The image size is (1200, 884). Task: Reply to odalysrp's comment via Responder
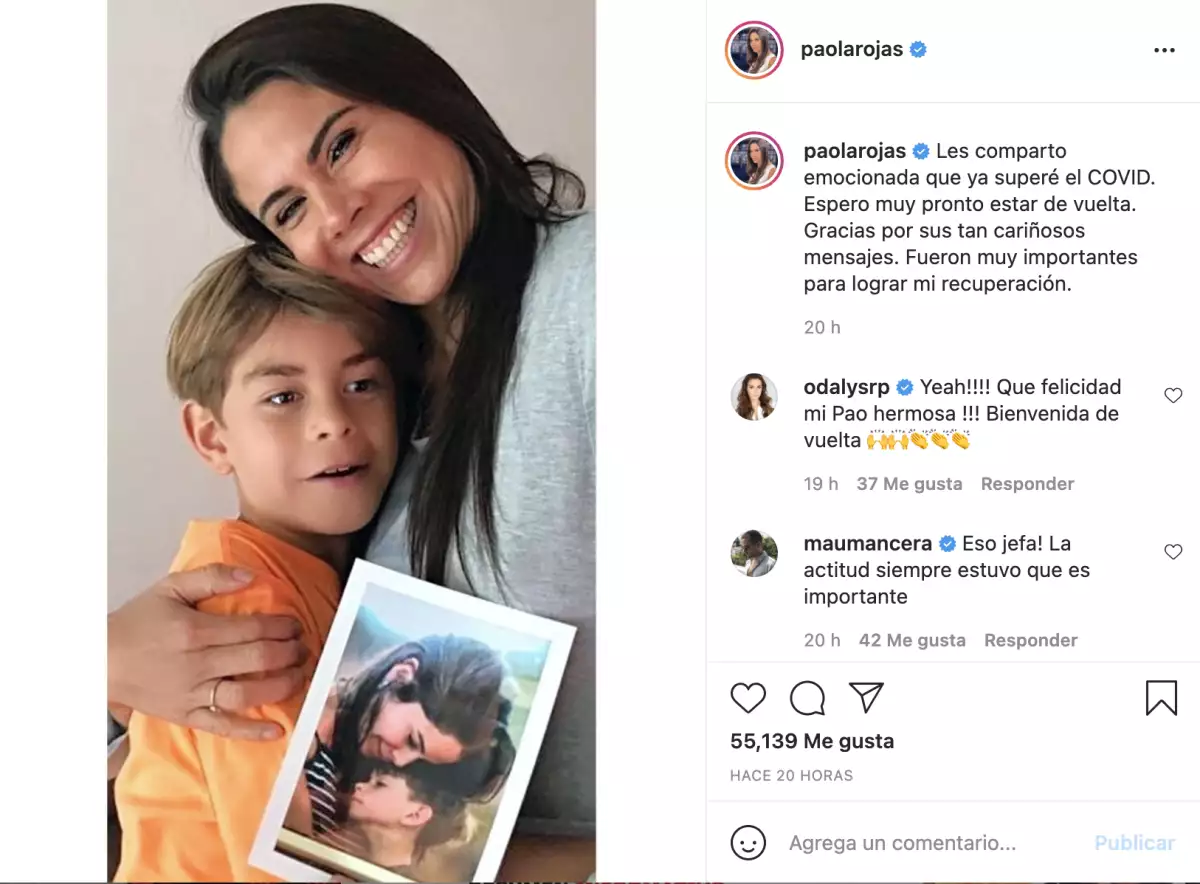tap(1027, 484)
